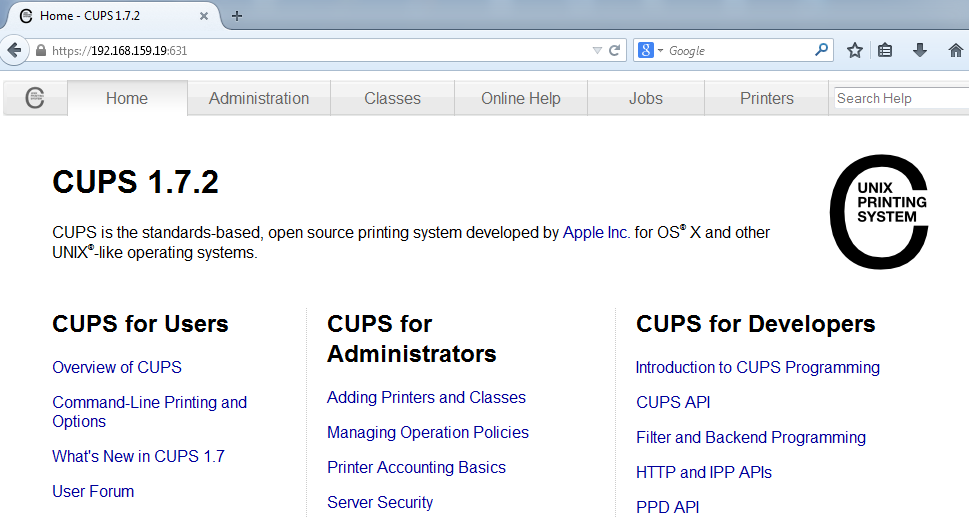Click the browser back arrow button

pos(14,50)
